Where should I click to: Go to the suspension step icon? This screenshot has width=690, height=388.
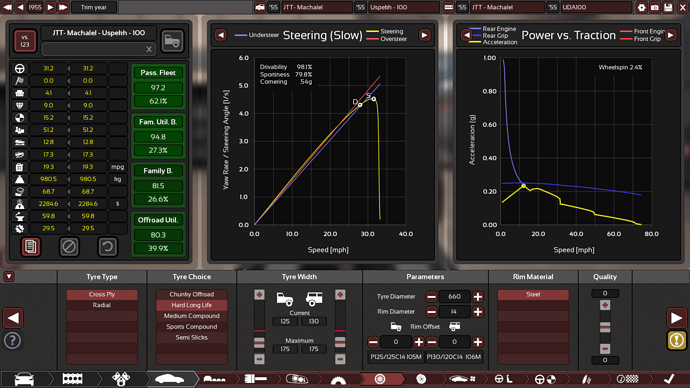coord(587,379)
